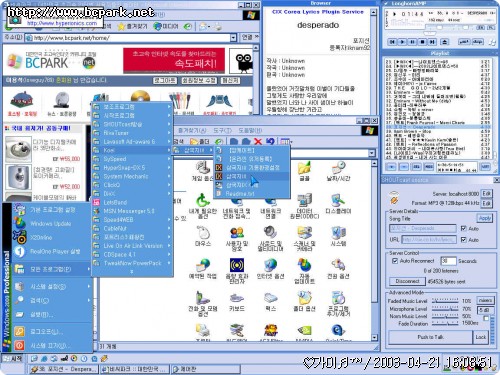The height and width of the screenshot is (375, 500).
Task: Open the 디스플레이 display icon
Action: (338, 204)
